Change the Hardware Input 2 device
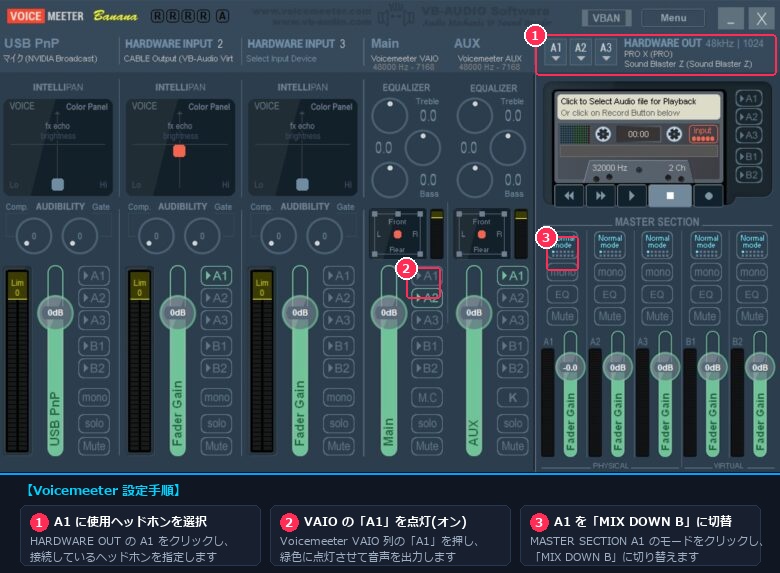 tap(178, 59)
